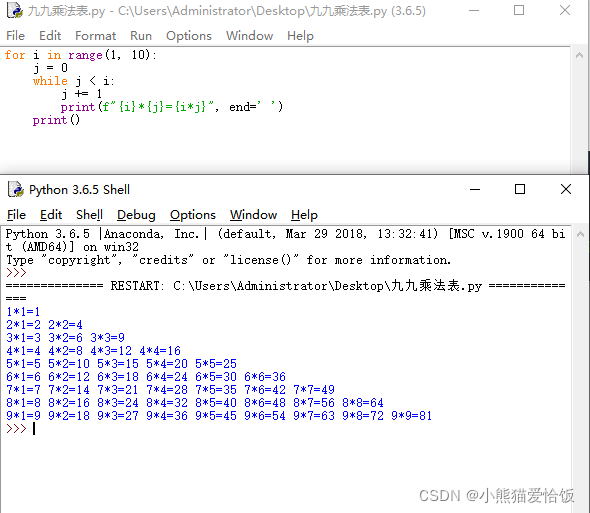590x513 pixels.
Task: Click the editor scrollbar up arrow
Action: [579, 55]
